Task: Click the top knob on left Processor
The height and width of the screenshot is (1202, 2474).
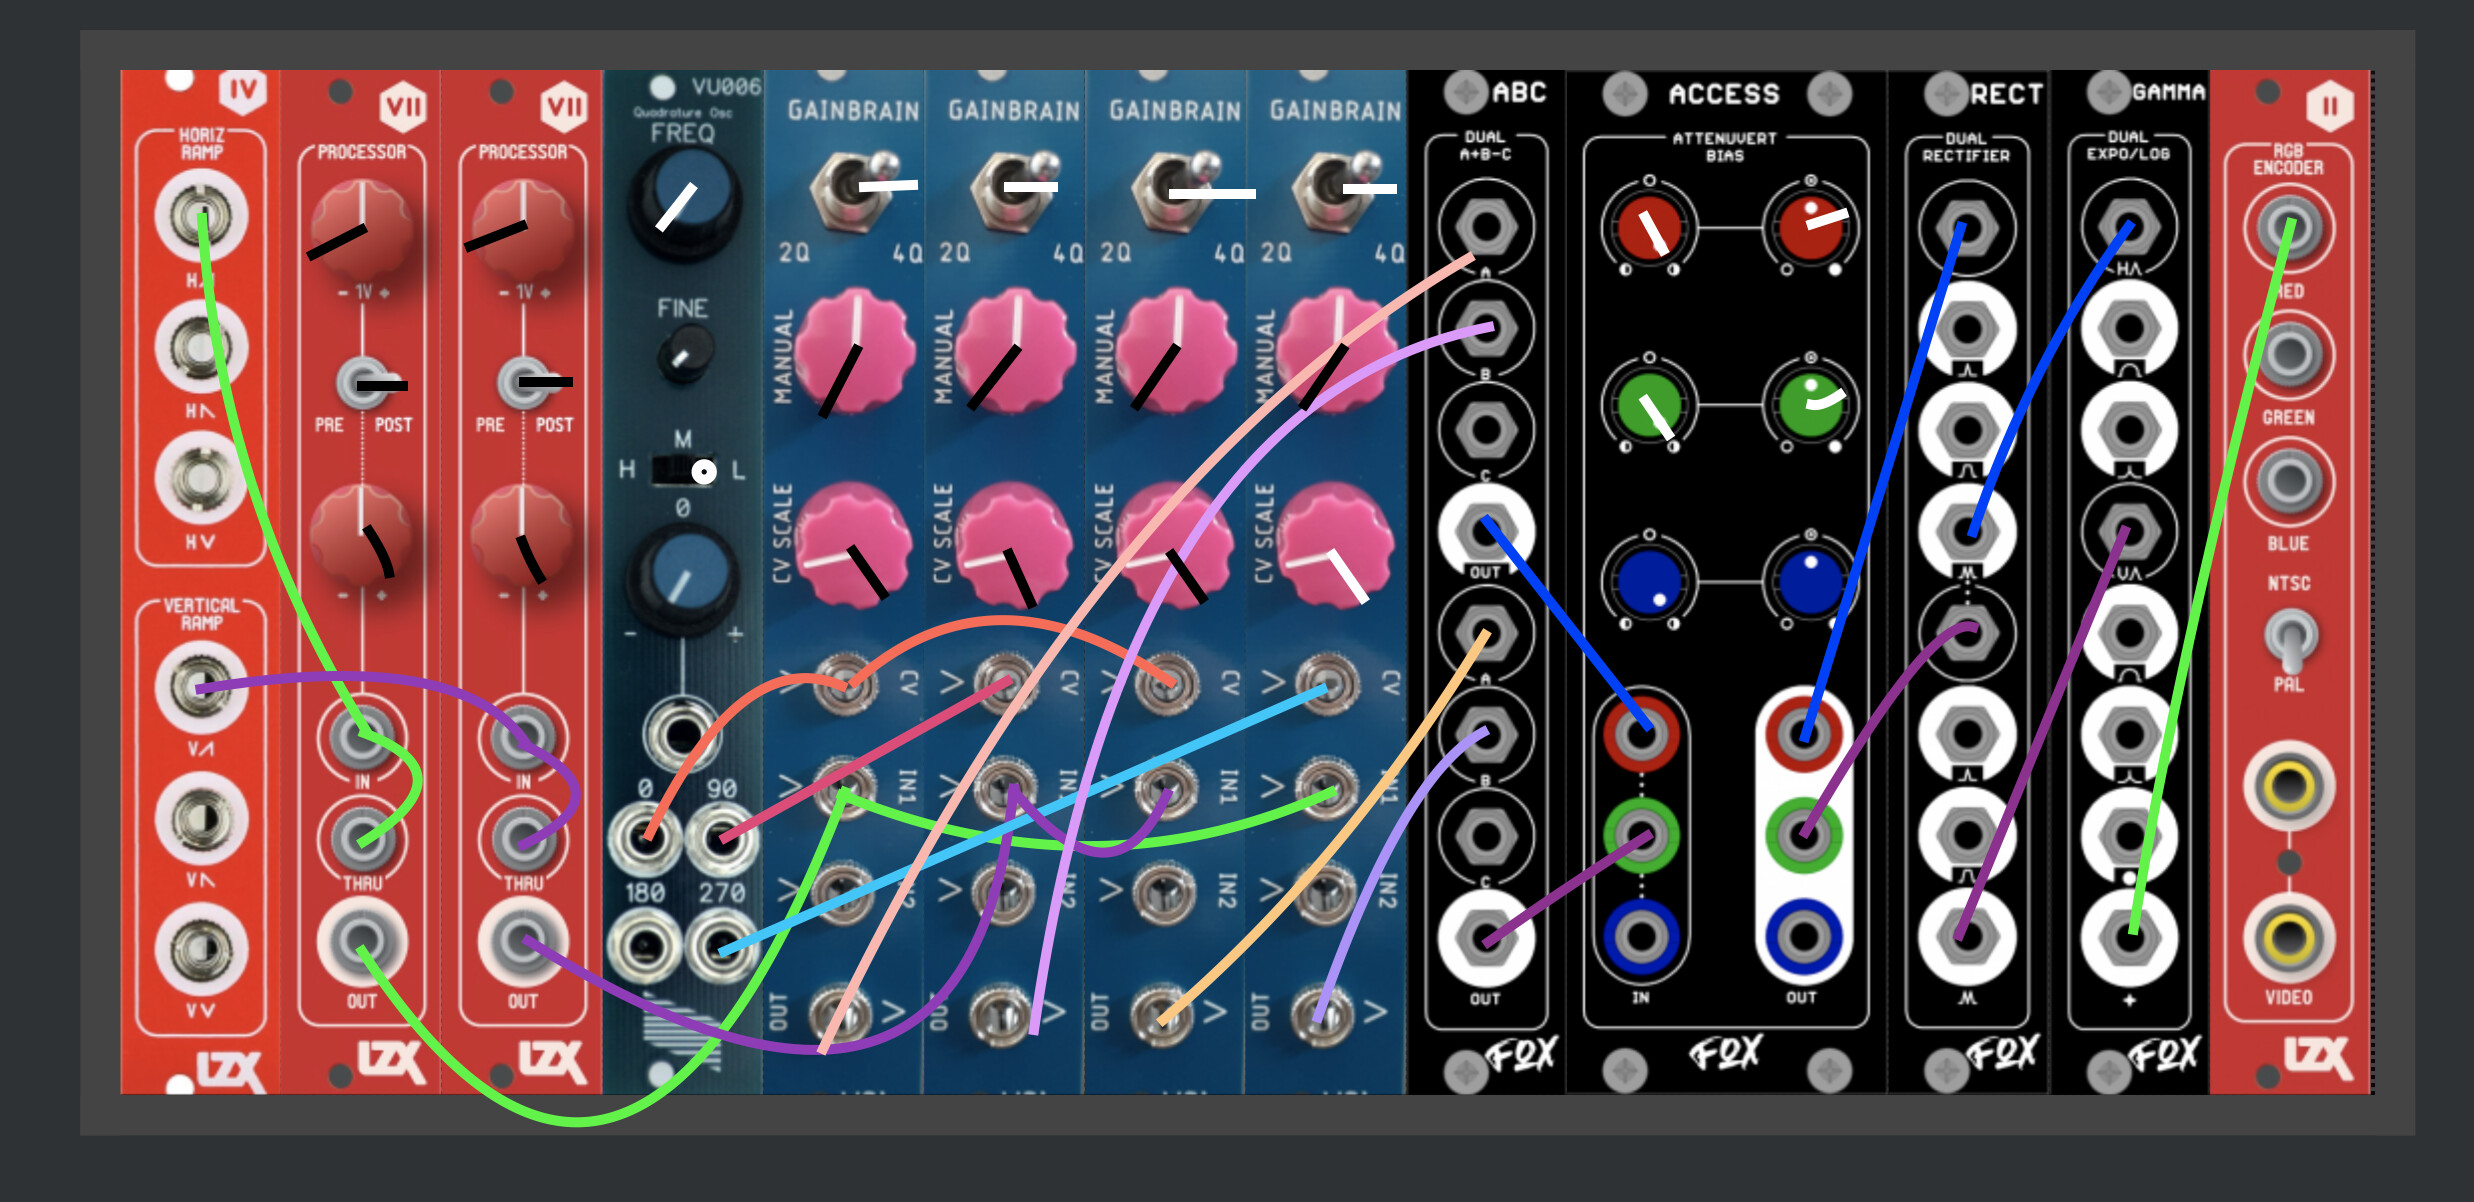Action: pyautogui.click(x=361, y=232)
